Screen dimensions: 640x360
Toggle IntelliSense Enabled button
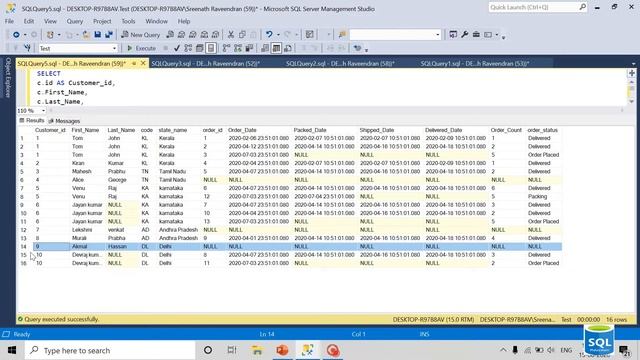pos(211,48)
